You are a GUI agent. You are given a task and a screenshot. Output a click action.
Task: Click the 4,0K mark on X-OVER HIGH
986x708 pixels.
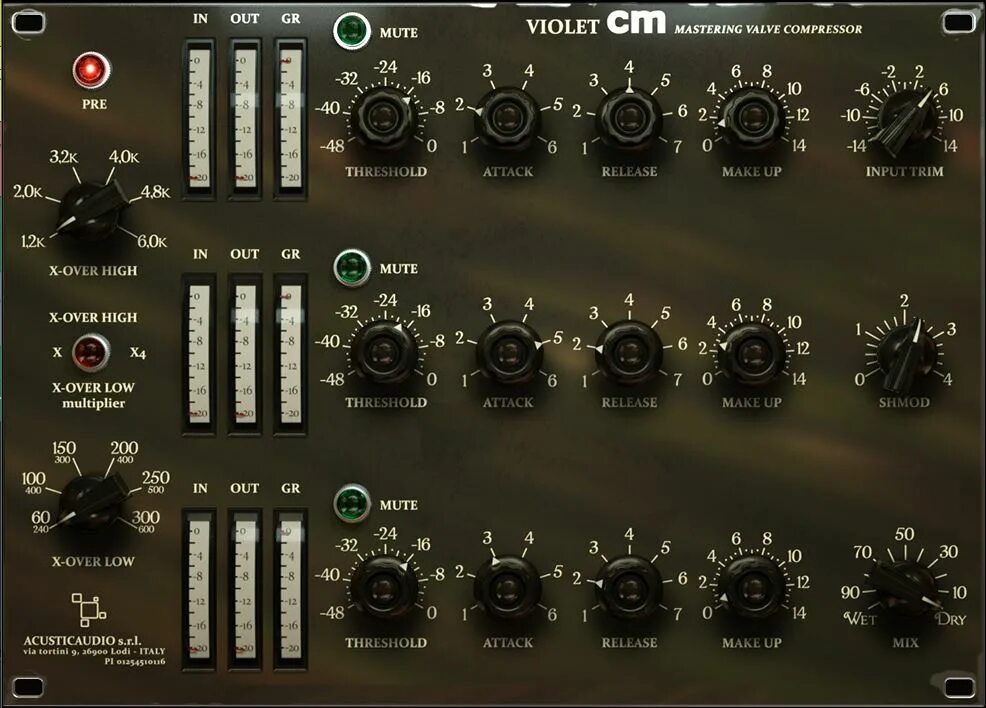(124, 157)
